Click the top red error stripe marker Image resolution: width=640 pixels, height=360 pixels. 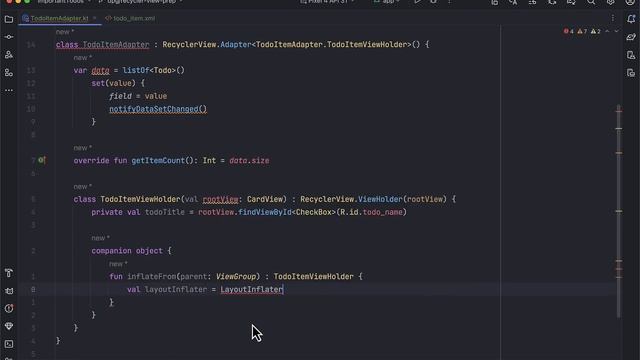pyautogui.click(x=619, y=110)
